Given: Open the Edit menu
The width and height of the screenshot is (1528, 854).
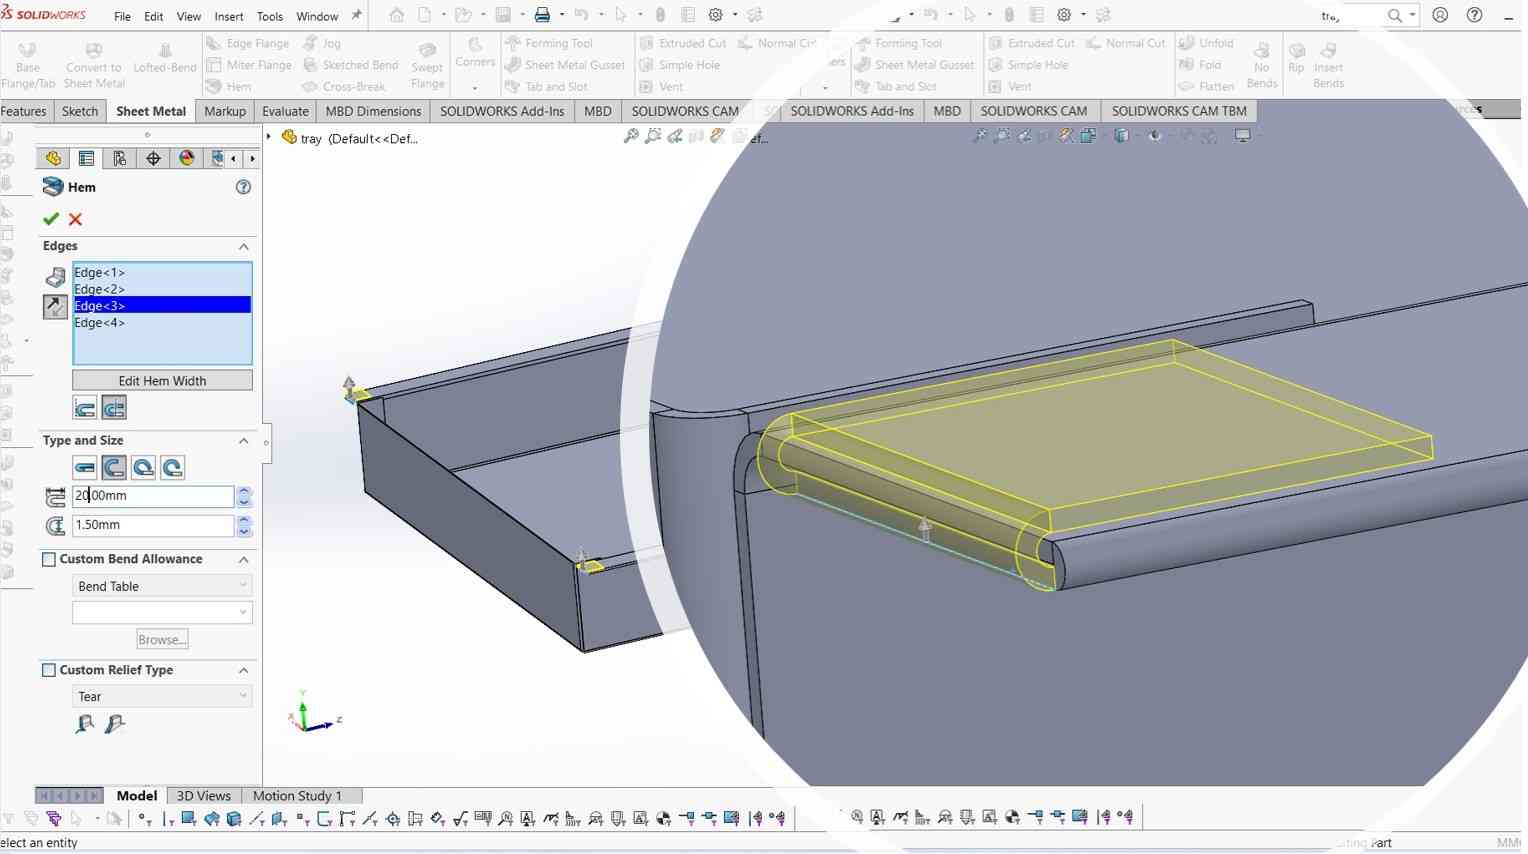Looking at the screenshot, I should pos(153,16).
